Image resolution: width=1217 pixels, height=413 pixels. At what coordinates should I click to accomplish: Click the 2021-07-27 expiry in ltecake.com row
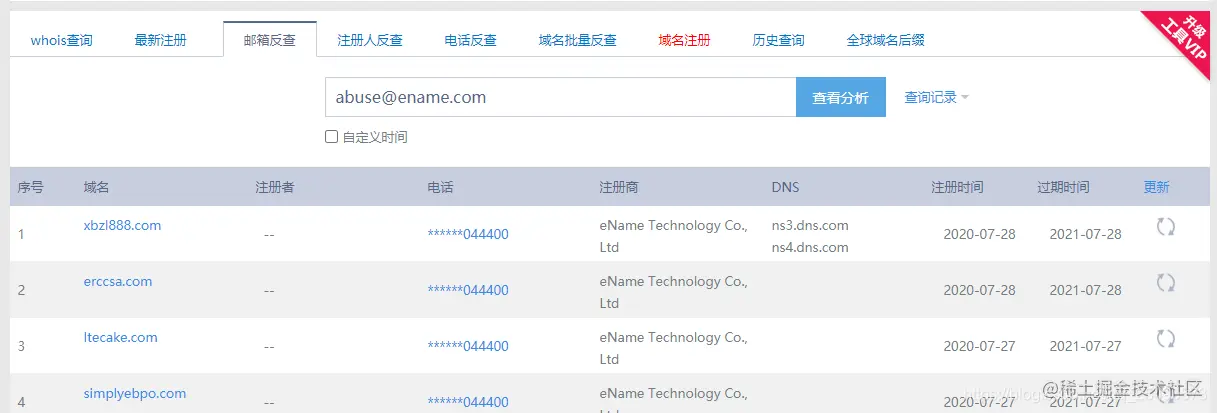click(1085, 346)
